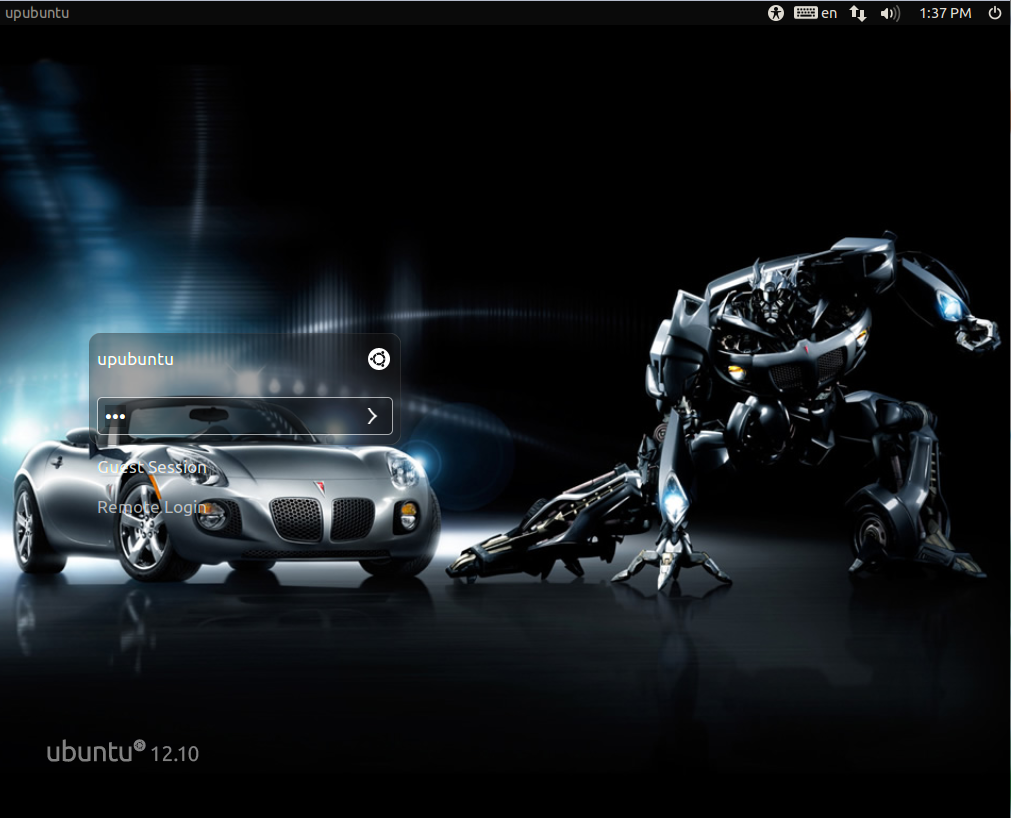This screenshot has height=818, width=1011.
Task: Submit password with the arrow button
Action: (x=372, y=416)
